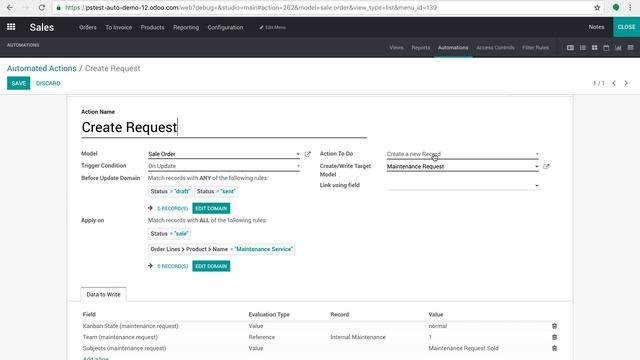Click the Add a line link
Screen dimensions: 640x360
96,358
